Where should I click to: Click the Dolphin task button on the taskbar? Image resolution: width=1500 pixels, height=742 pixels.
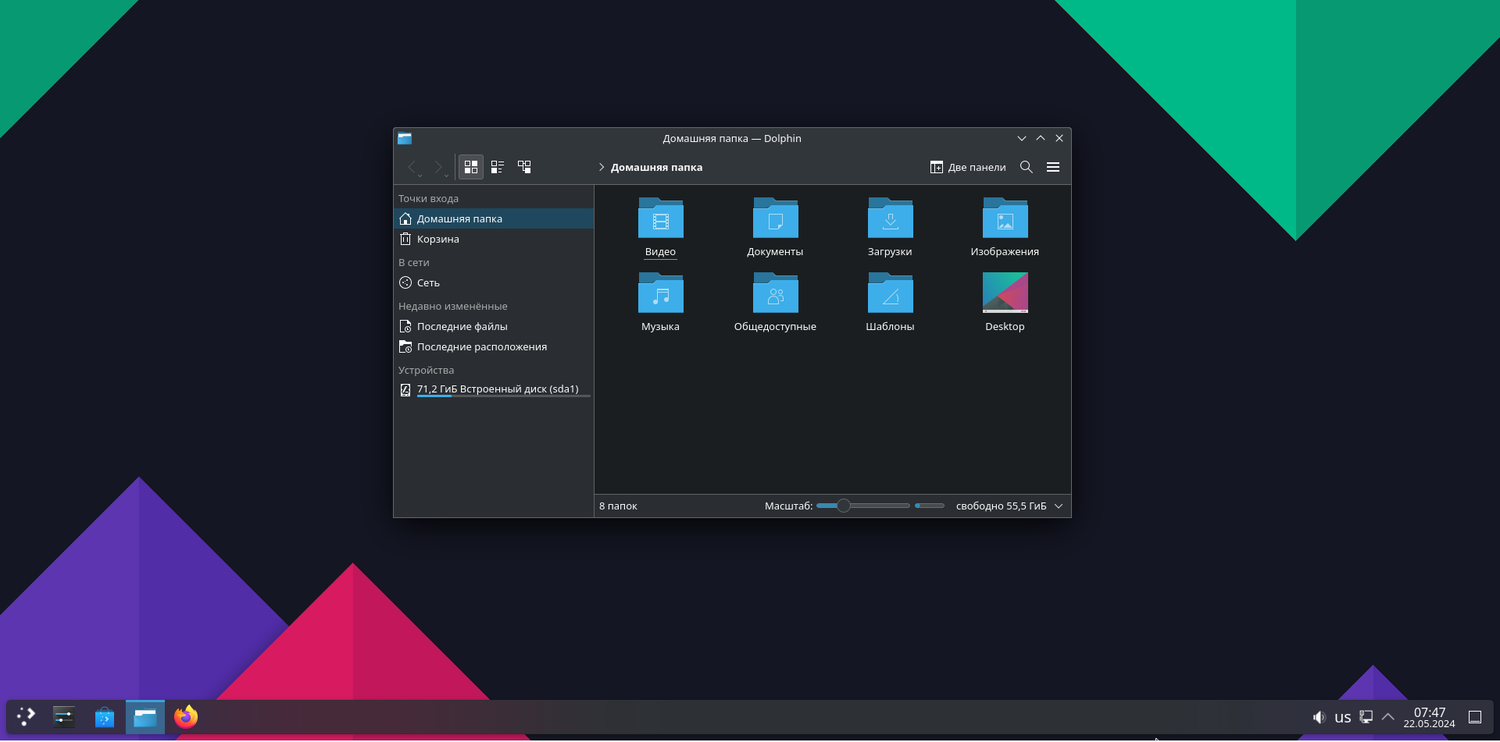tap(145, 716)
